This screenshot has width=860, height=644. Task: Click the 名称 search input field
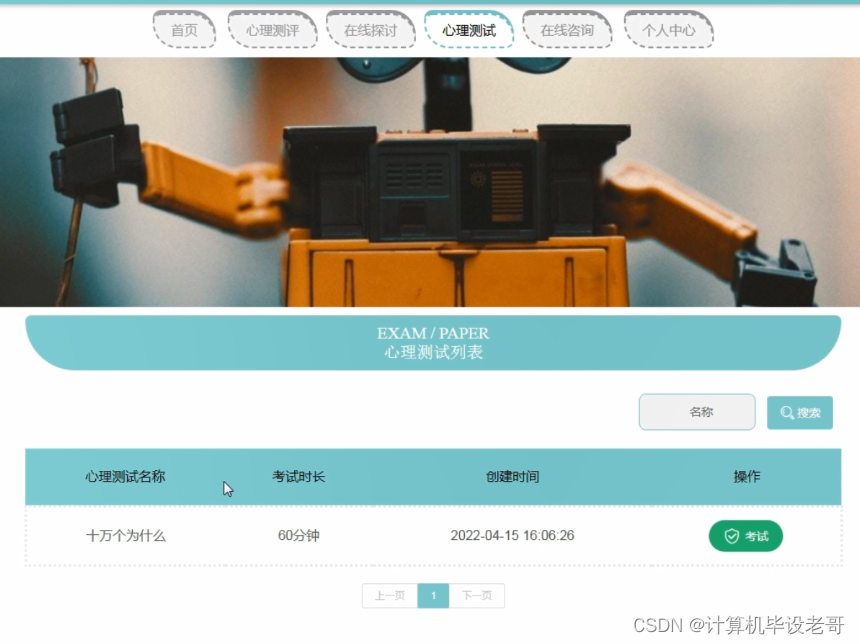697,412
